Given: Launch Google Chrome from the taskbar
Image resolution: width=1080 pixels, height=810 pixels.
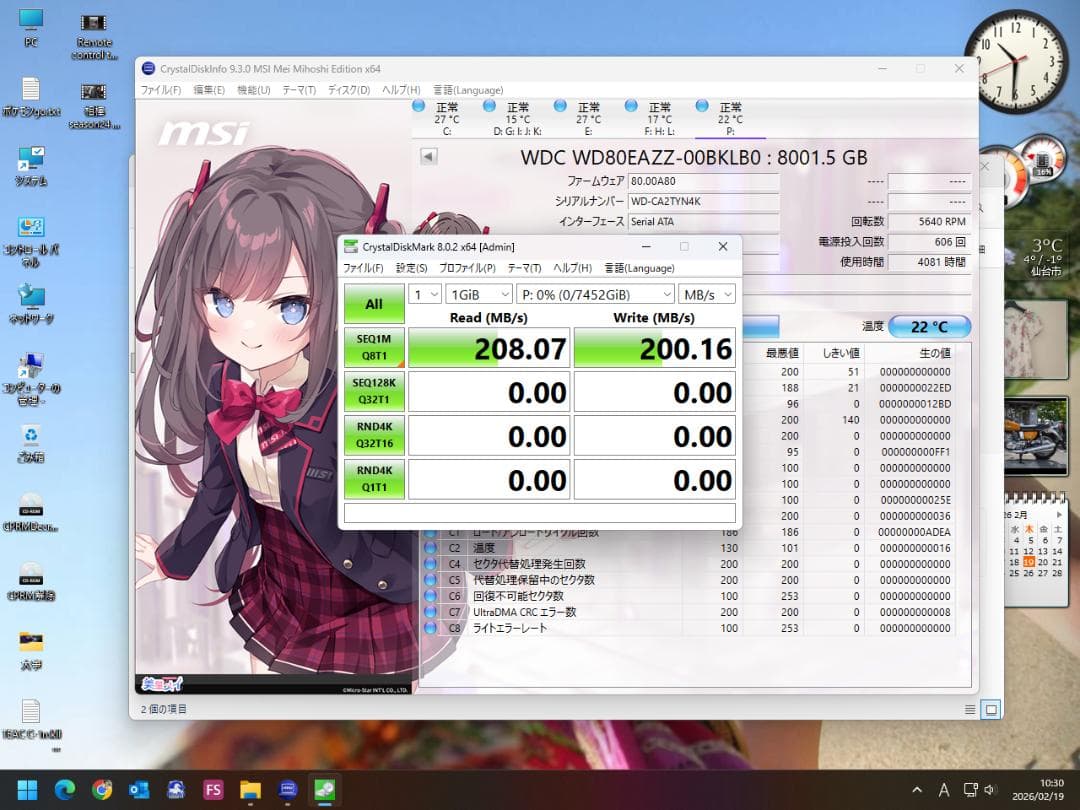Looking at the screenshot, I should tap(102, 789).
